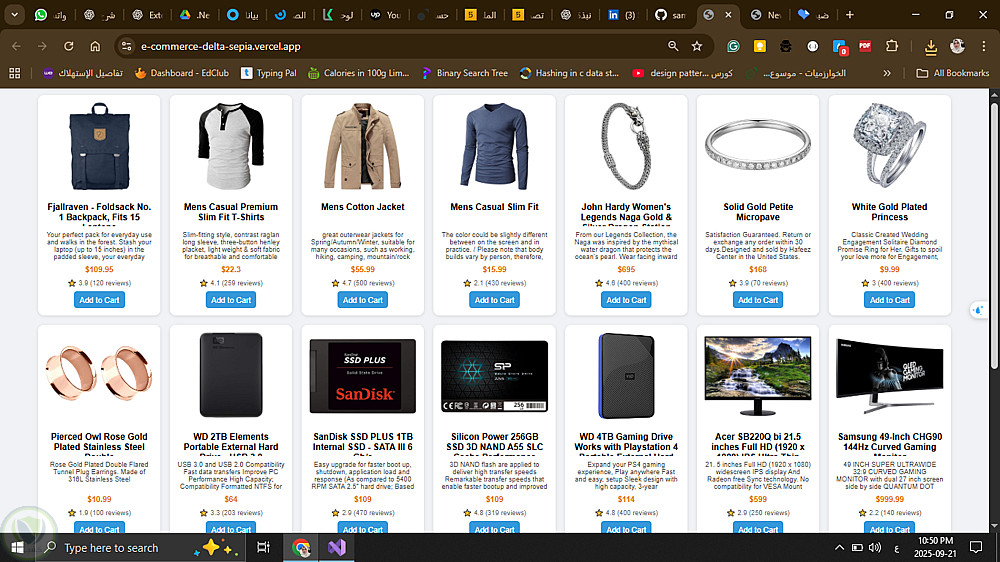This screenshot has width=1000, height=562.
Task: Click the volume icon in system tray
Action: tap(875, 547)
